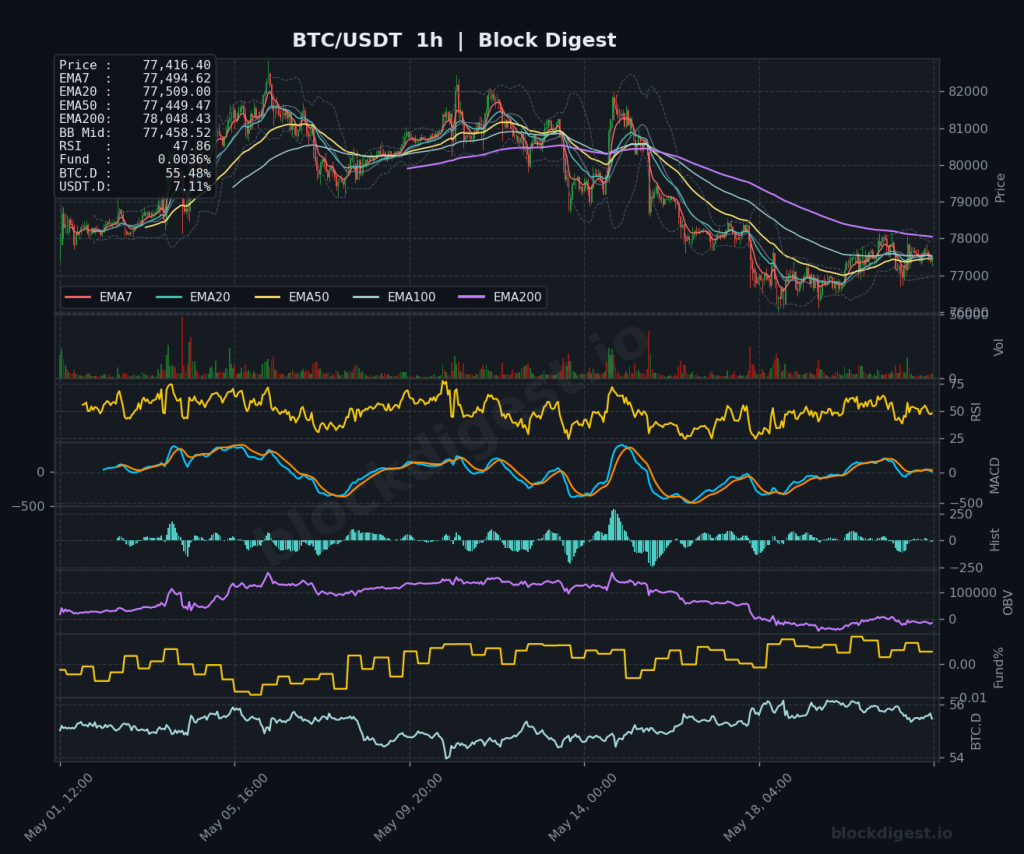Click the May 18, 04:00 date label

click(x=758, y=807)
